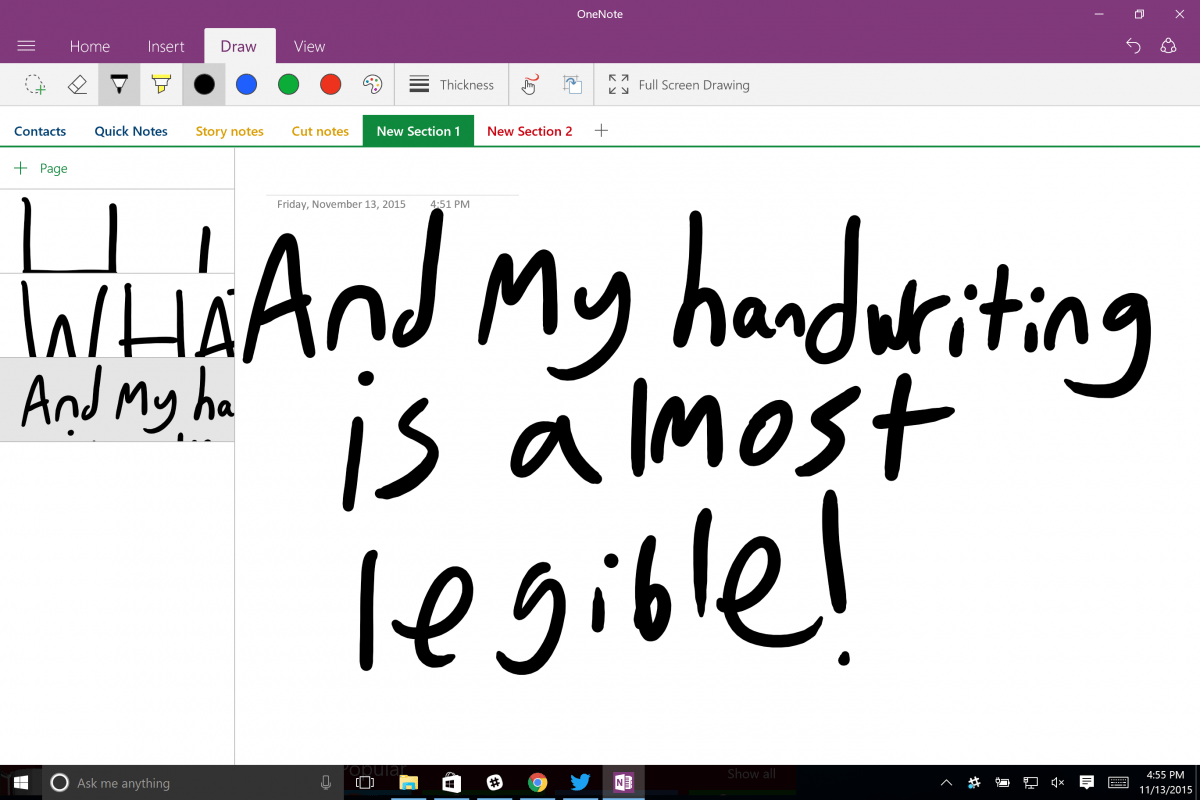
Task: Open the Thickness dropdown
Action: [452, 85]
